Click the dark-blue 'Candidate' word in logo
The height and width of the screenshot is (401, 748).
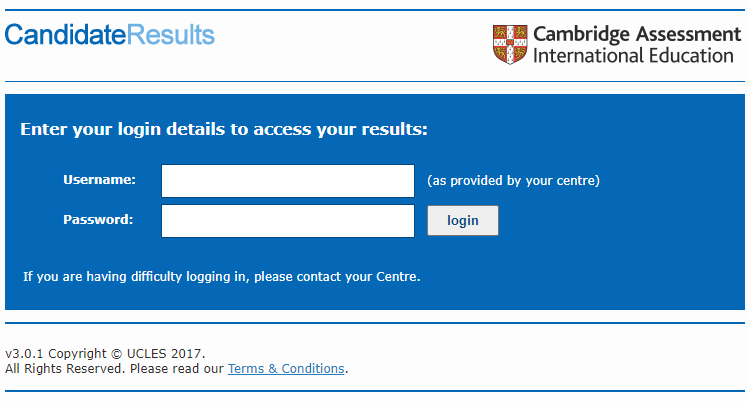click(66, 35)
